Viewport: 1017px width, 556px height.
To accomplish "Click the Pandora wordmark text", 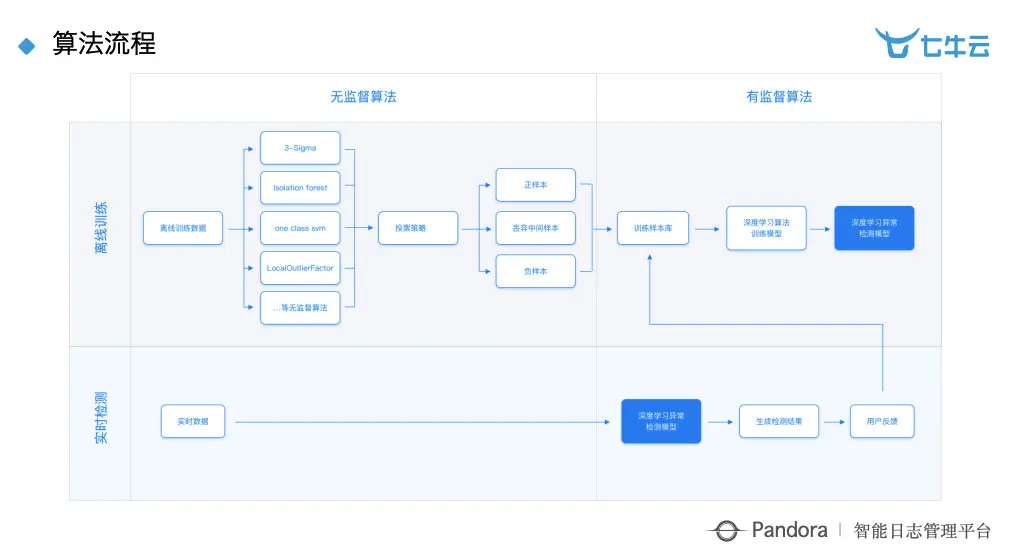I will point(789,530).
